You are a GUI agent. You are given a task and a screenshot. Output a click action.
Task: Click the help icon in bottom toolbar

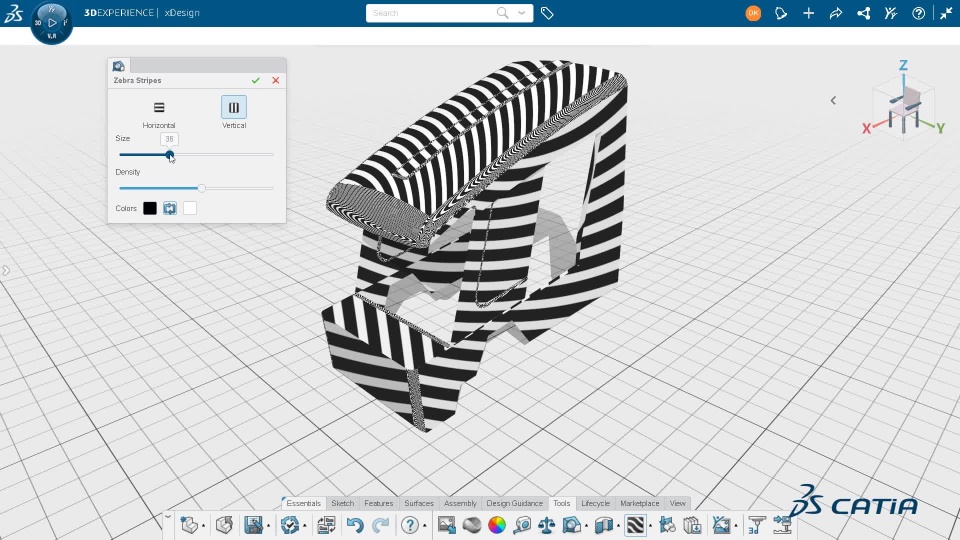click(x=410, y=525)
